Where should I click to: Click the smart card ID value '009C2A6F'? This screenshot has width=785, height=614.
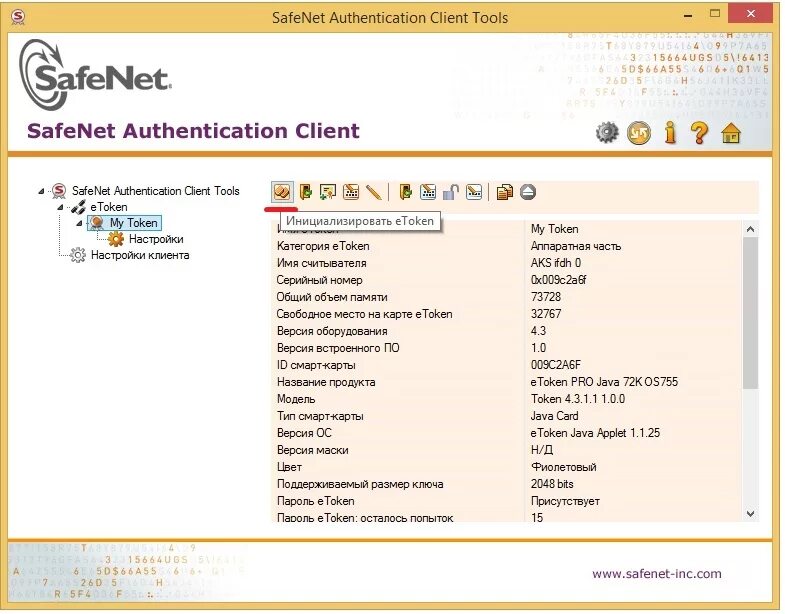coord(556,365)
